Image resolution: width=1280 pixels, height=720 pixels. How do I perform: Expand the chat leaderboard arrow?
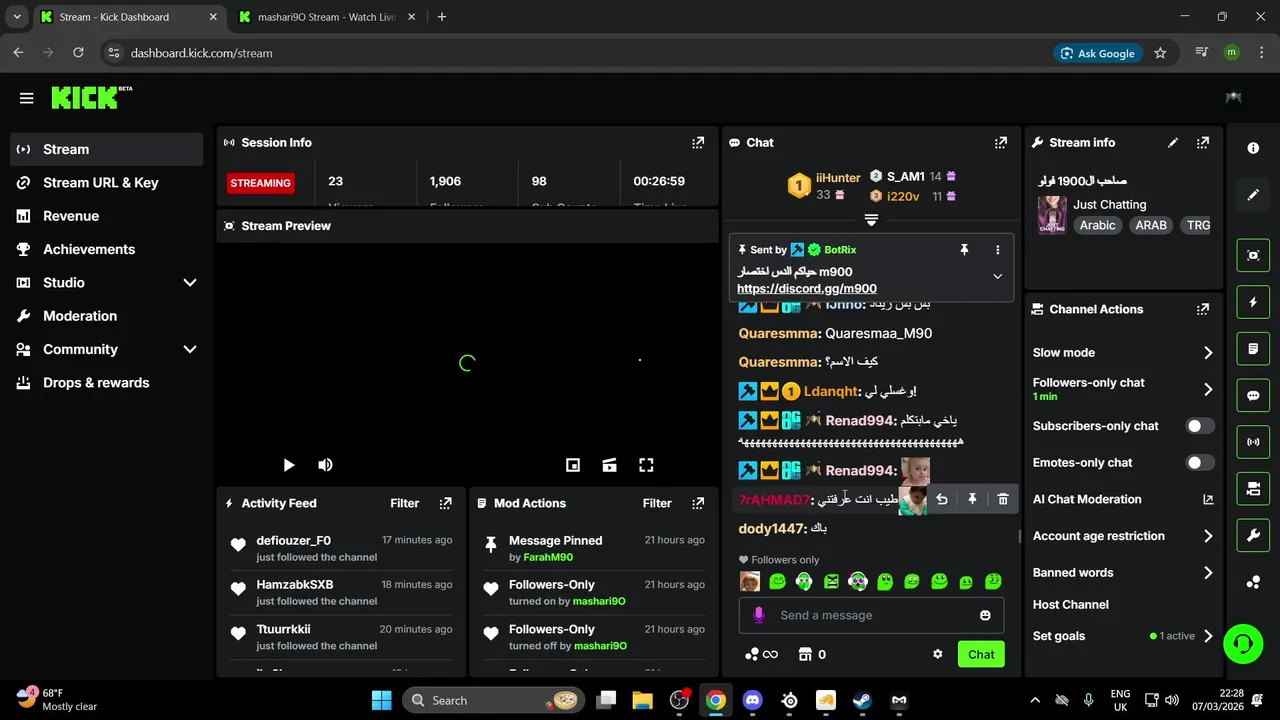[x=871, y=220]
